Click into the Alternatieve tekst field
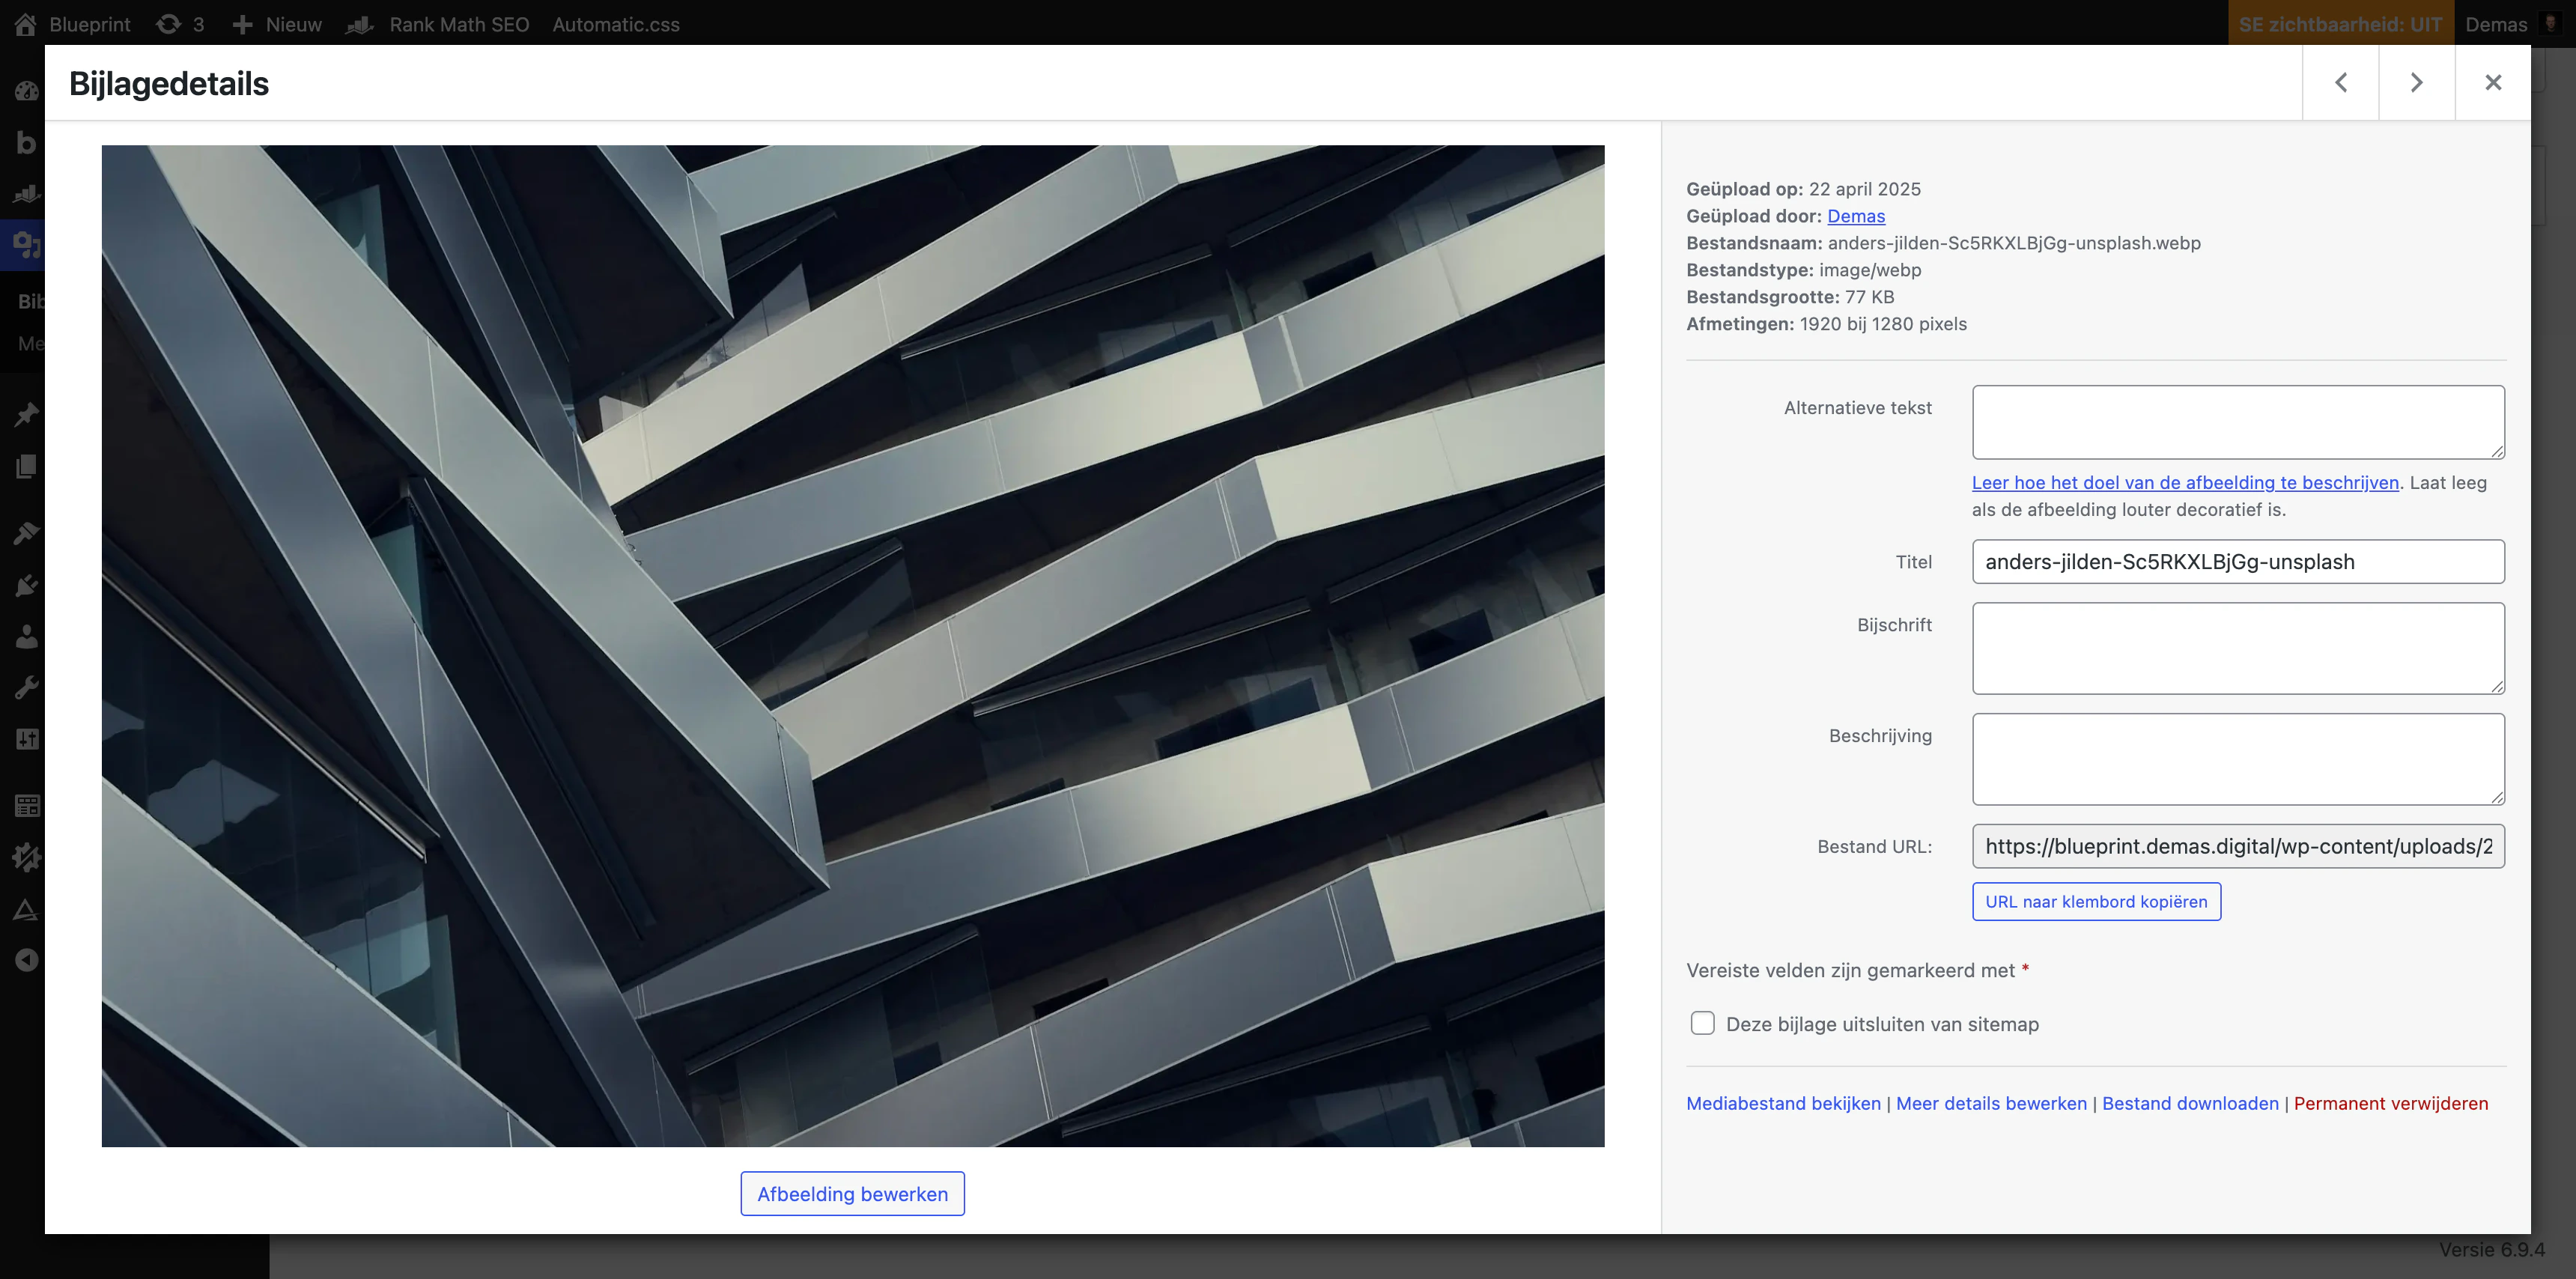This screenshot has height=1279, width=2576. pos(2237,422)
